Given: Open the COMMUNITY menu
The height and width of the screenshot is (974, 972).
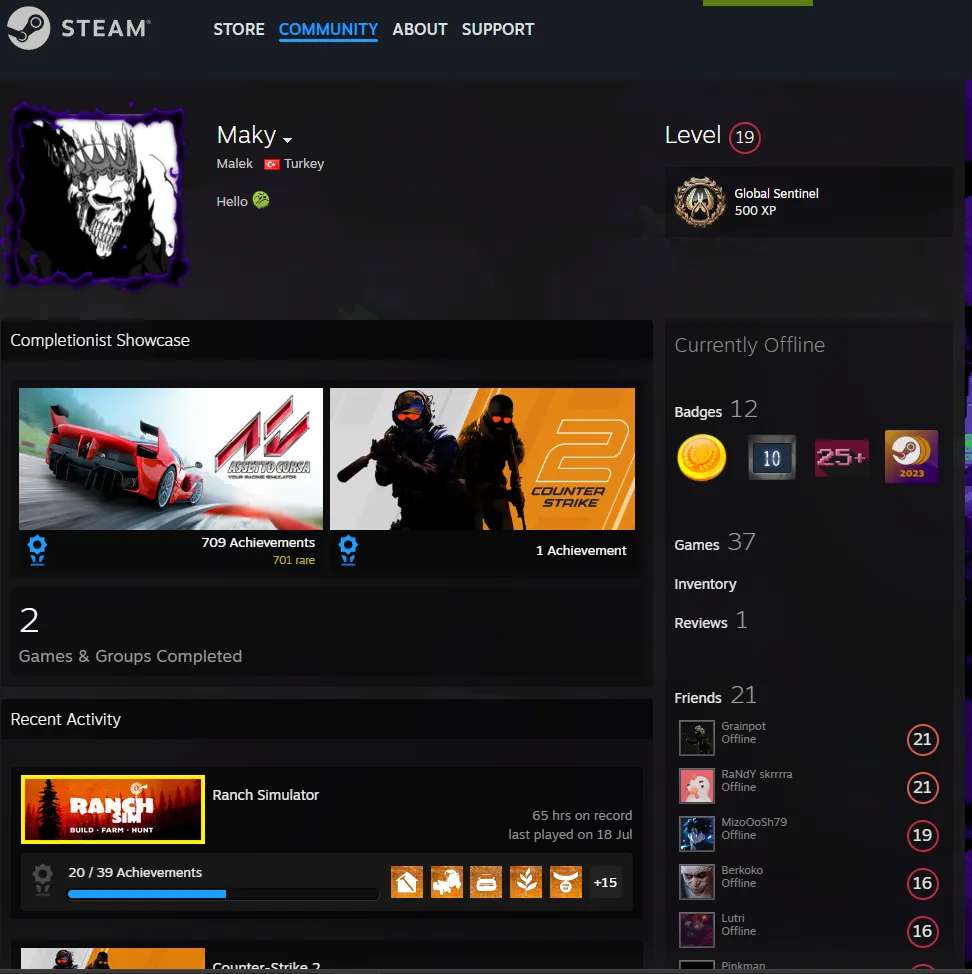Looking at the screenshot, I should coord(328,29).
